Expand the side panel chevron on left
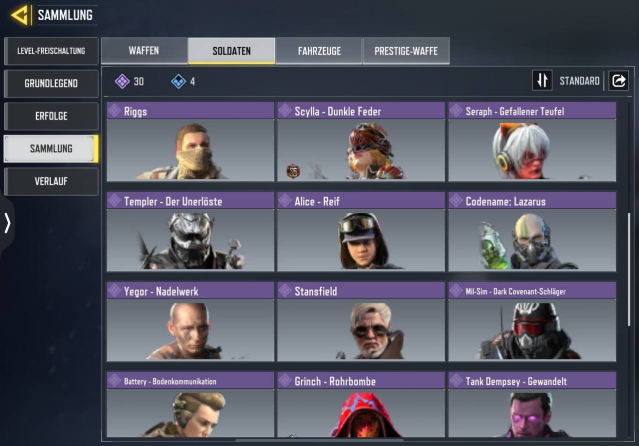 click(x=7, y=223)
